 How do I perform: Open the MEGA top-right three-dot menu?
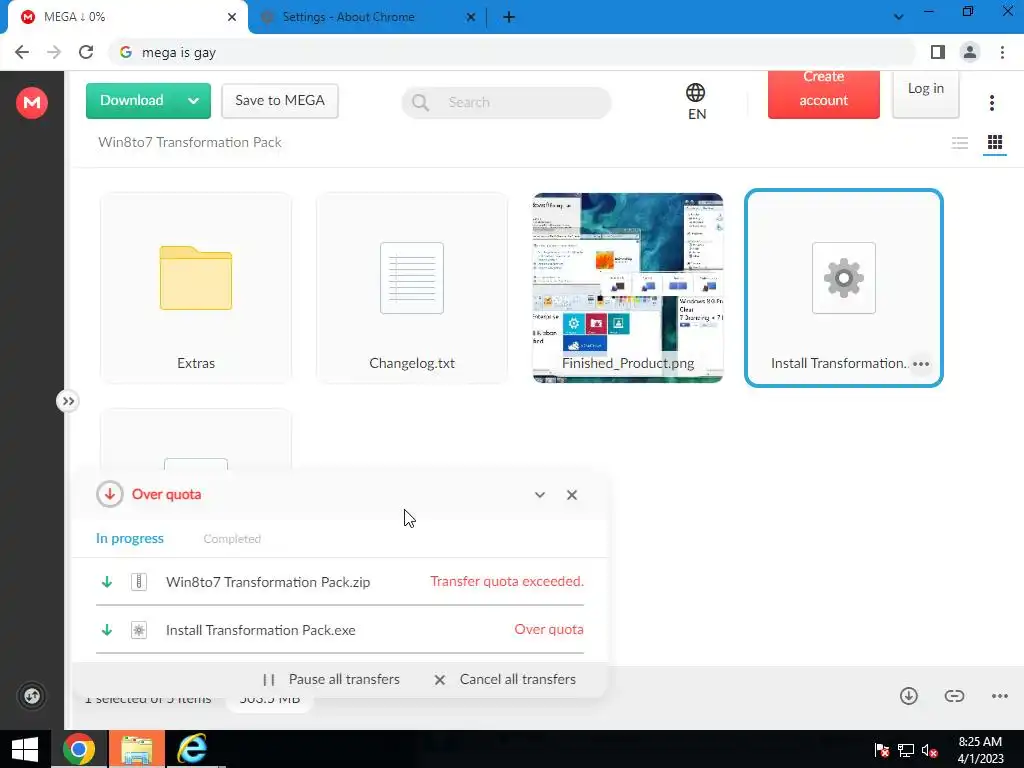pos(992,103)
